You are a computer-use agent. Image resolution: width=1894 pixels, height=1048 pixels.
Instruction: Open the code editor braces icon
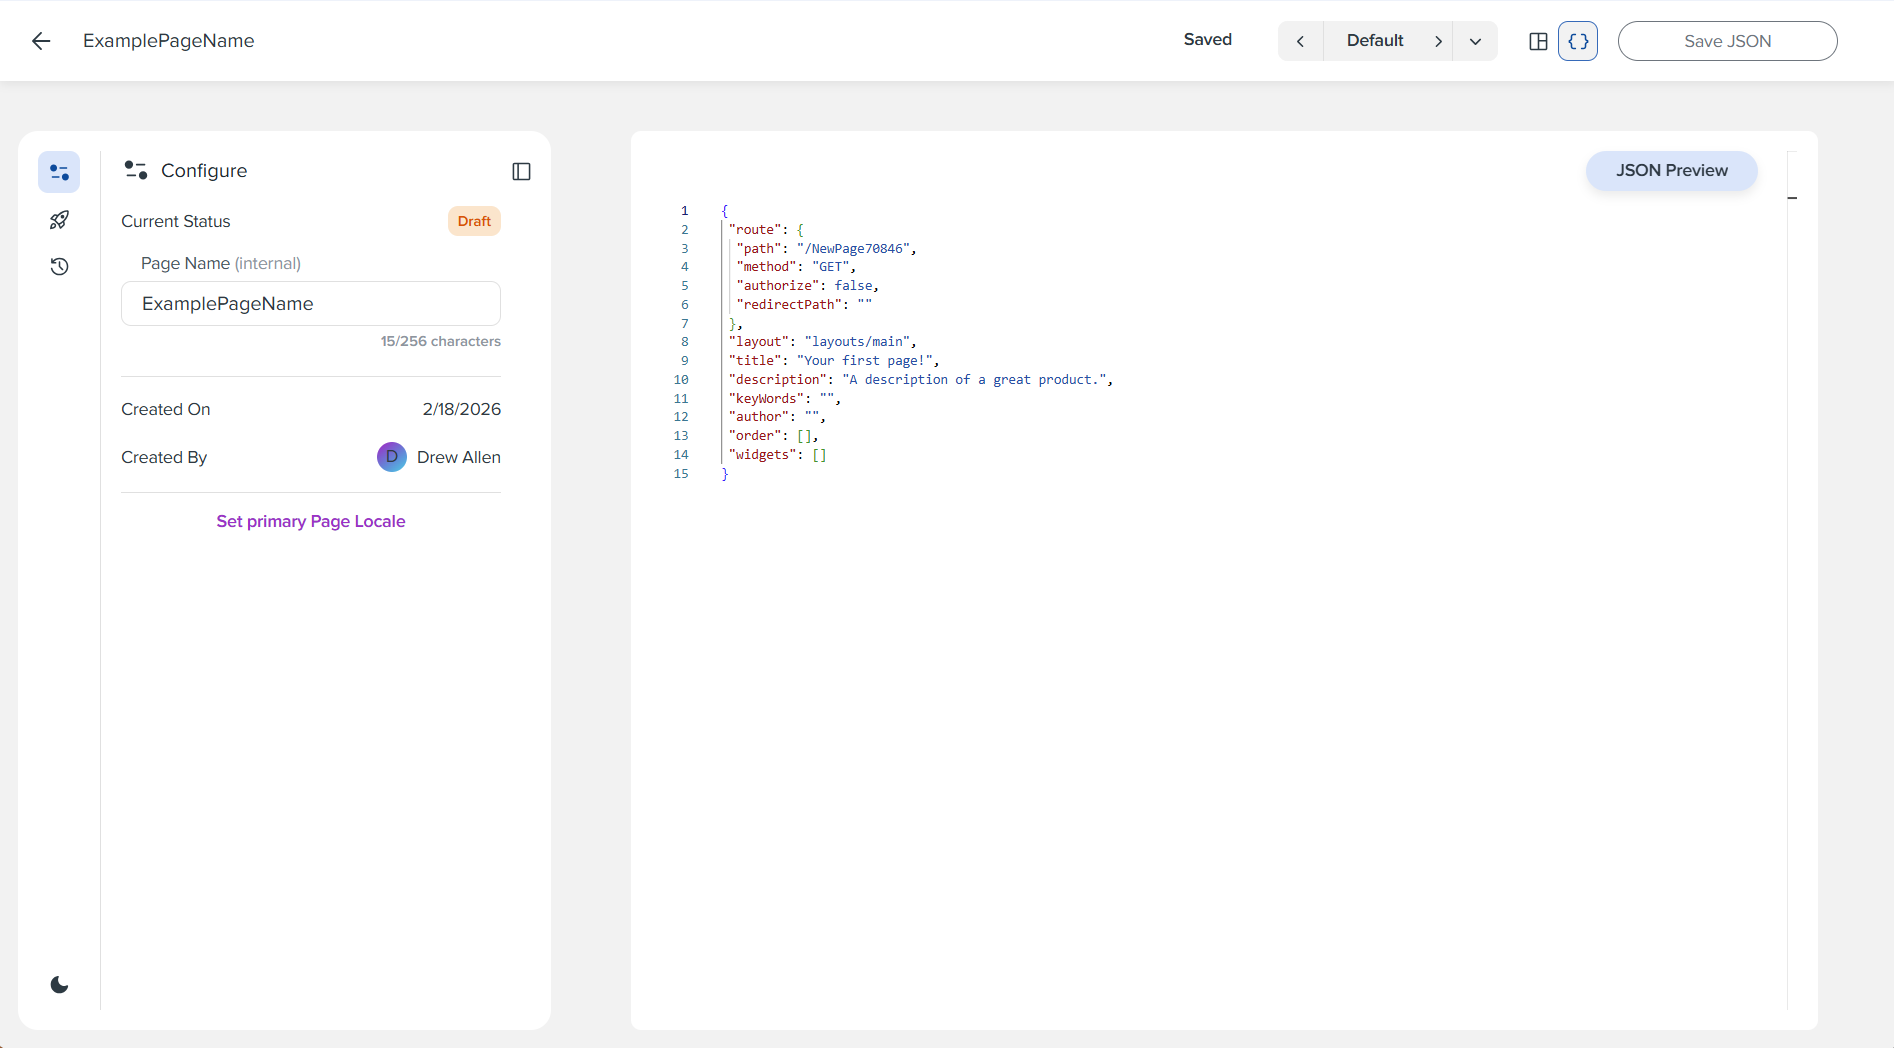[x=1577, y=41]
